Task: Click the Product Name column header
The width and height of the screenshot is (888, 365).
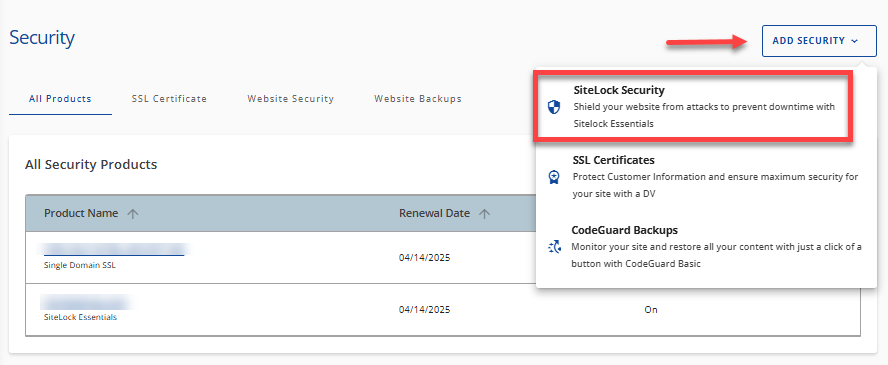Action: pos(81,213)
